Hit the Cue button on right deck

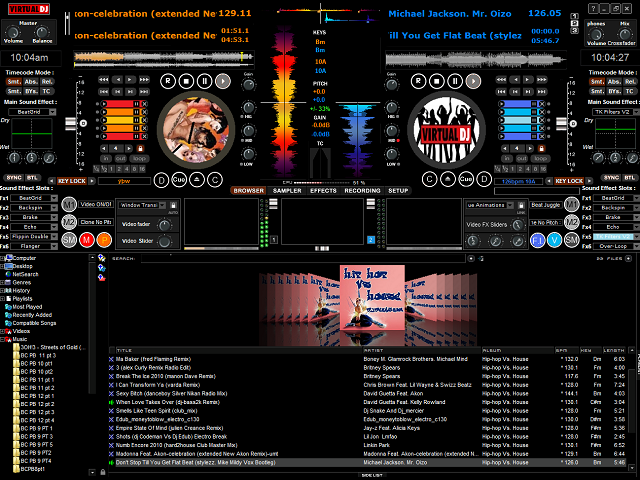pyautogui.click(x=466, y=179)
